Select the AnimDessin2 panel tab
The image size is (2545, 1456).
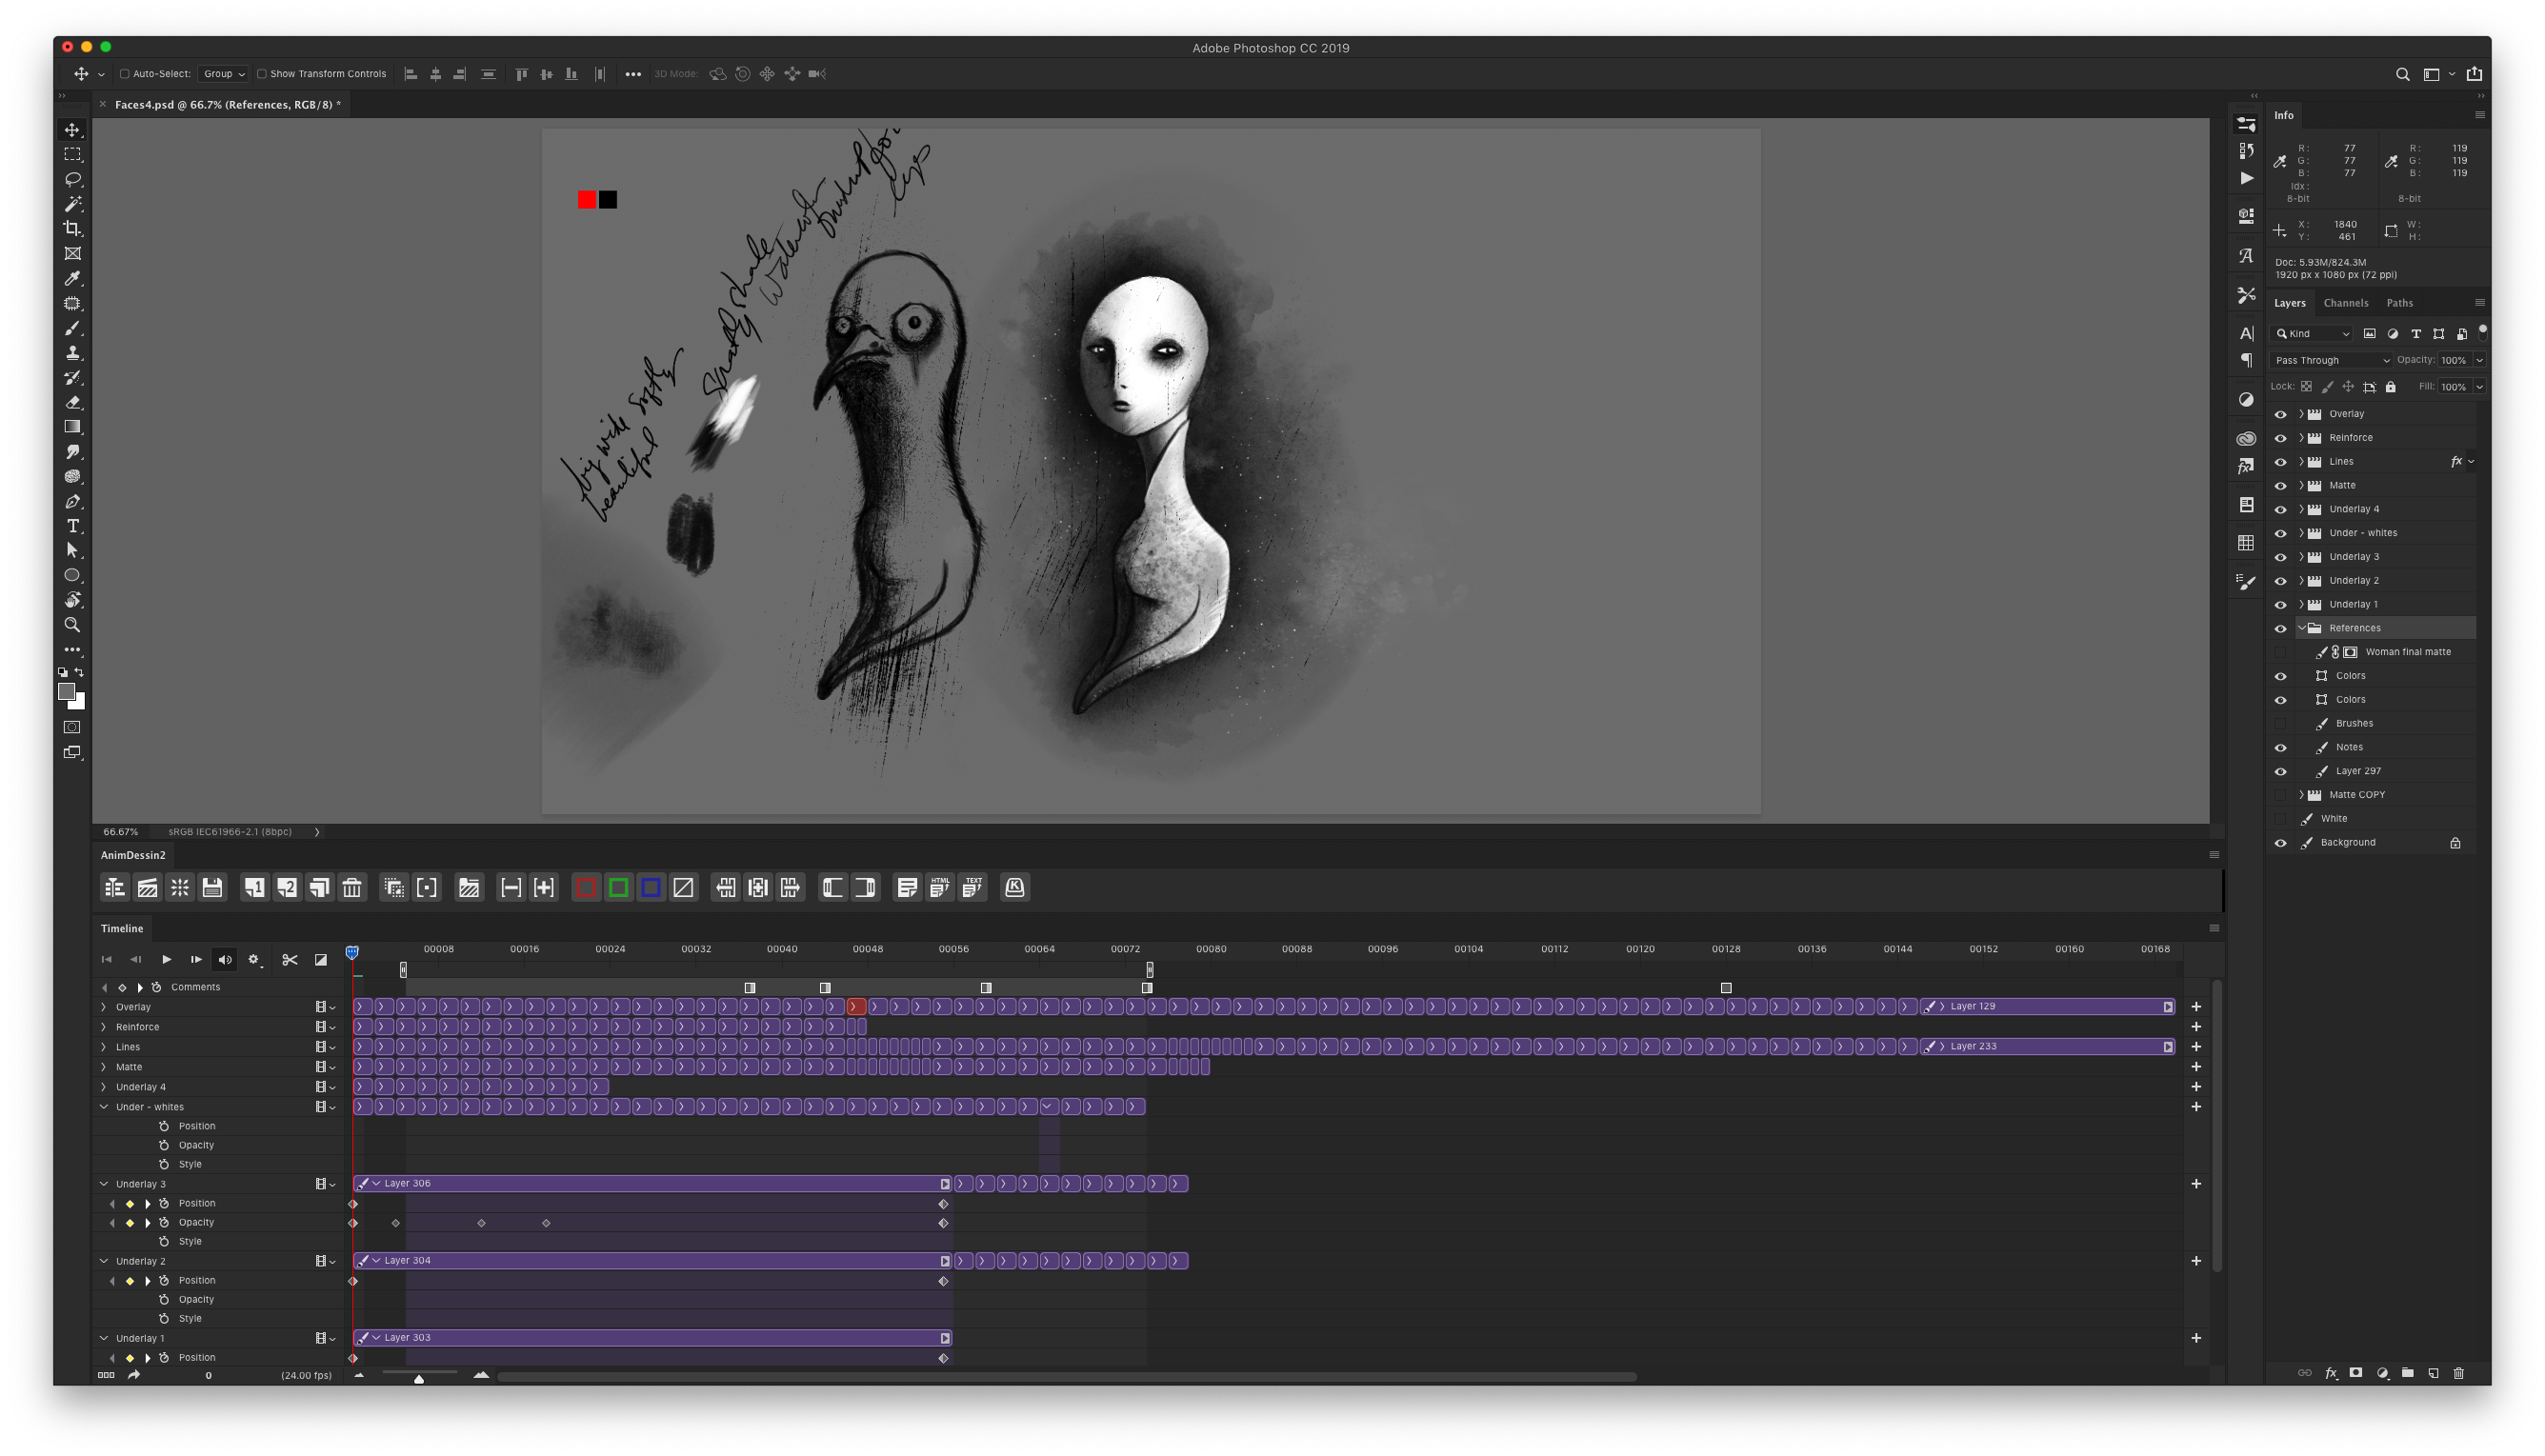tap(133, 855)
